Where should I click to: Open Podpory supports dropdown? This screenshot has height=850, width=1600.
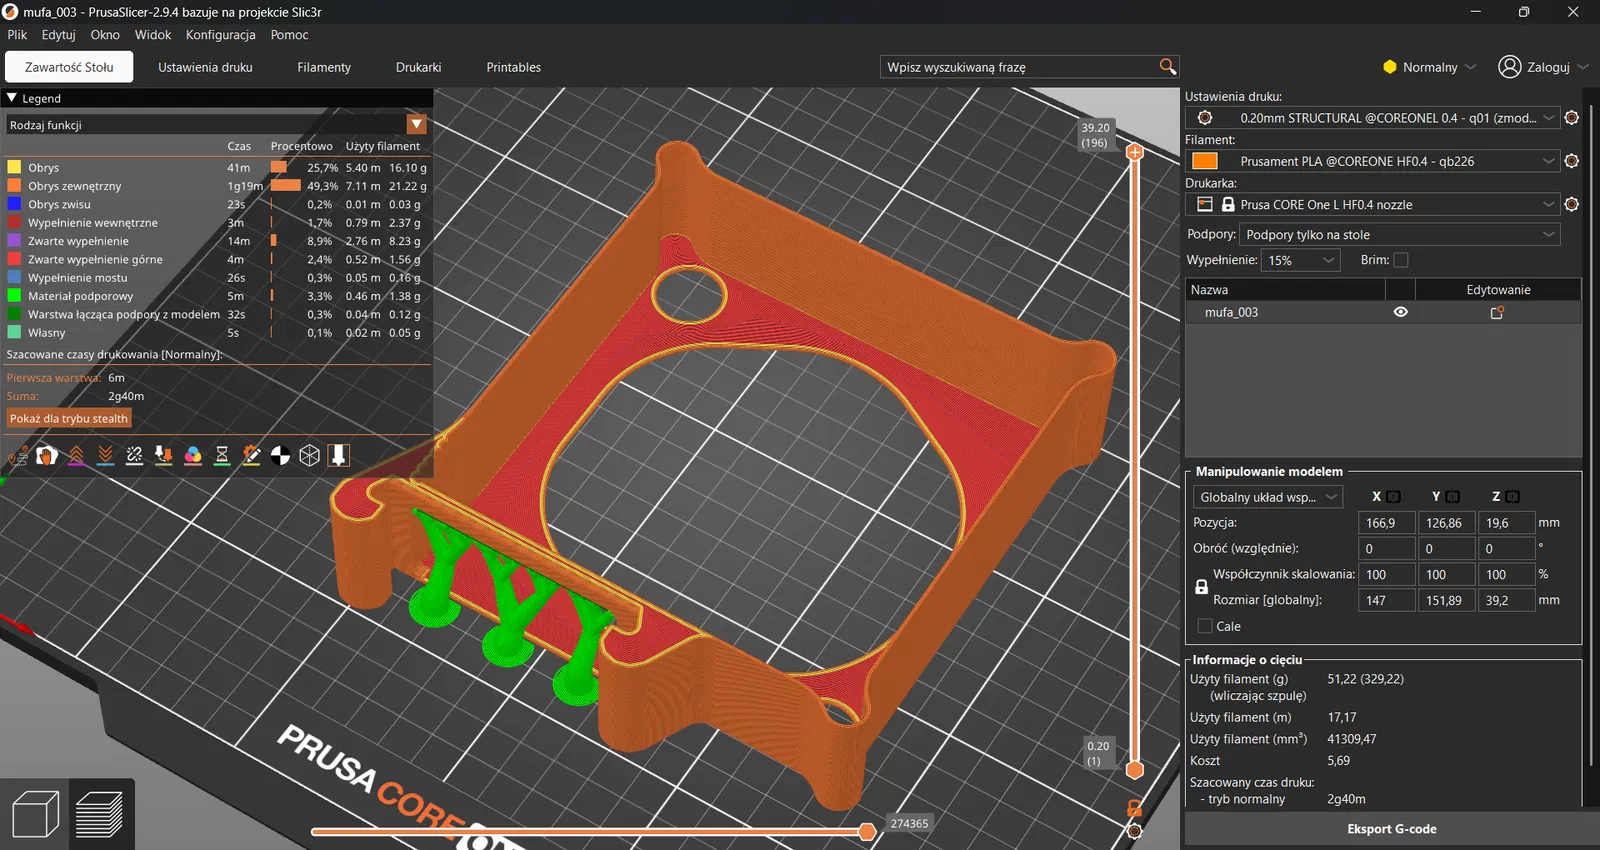pyautogui.click(x=1399, y=235)
